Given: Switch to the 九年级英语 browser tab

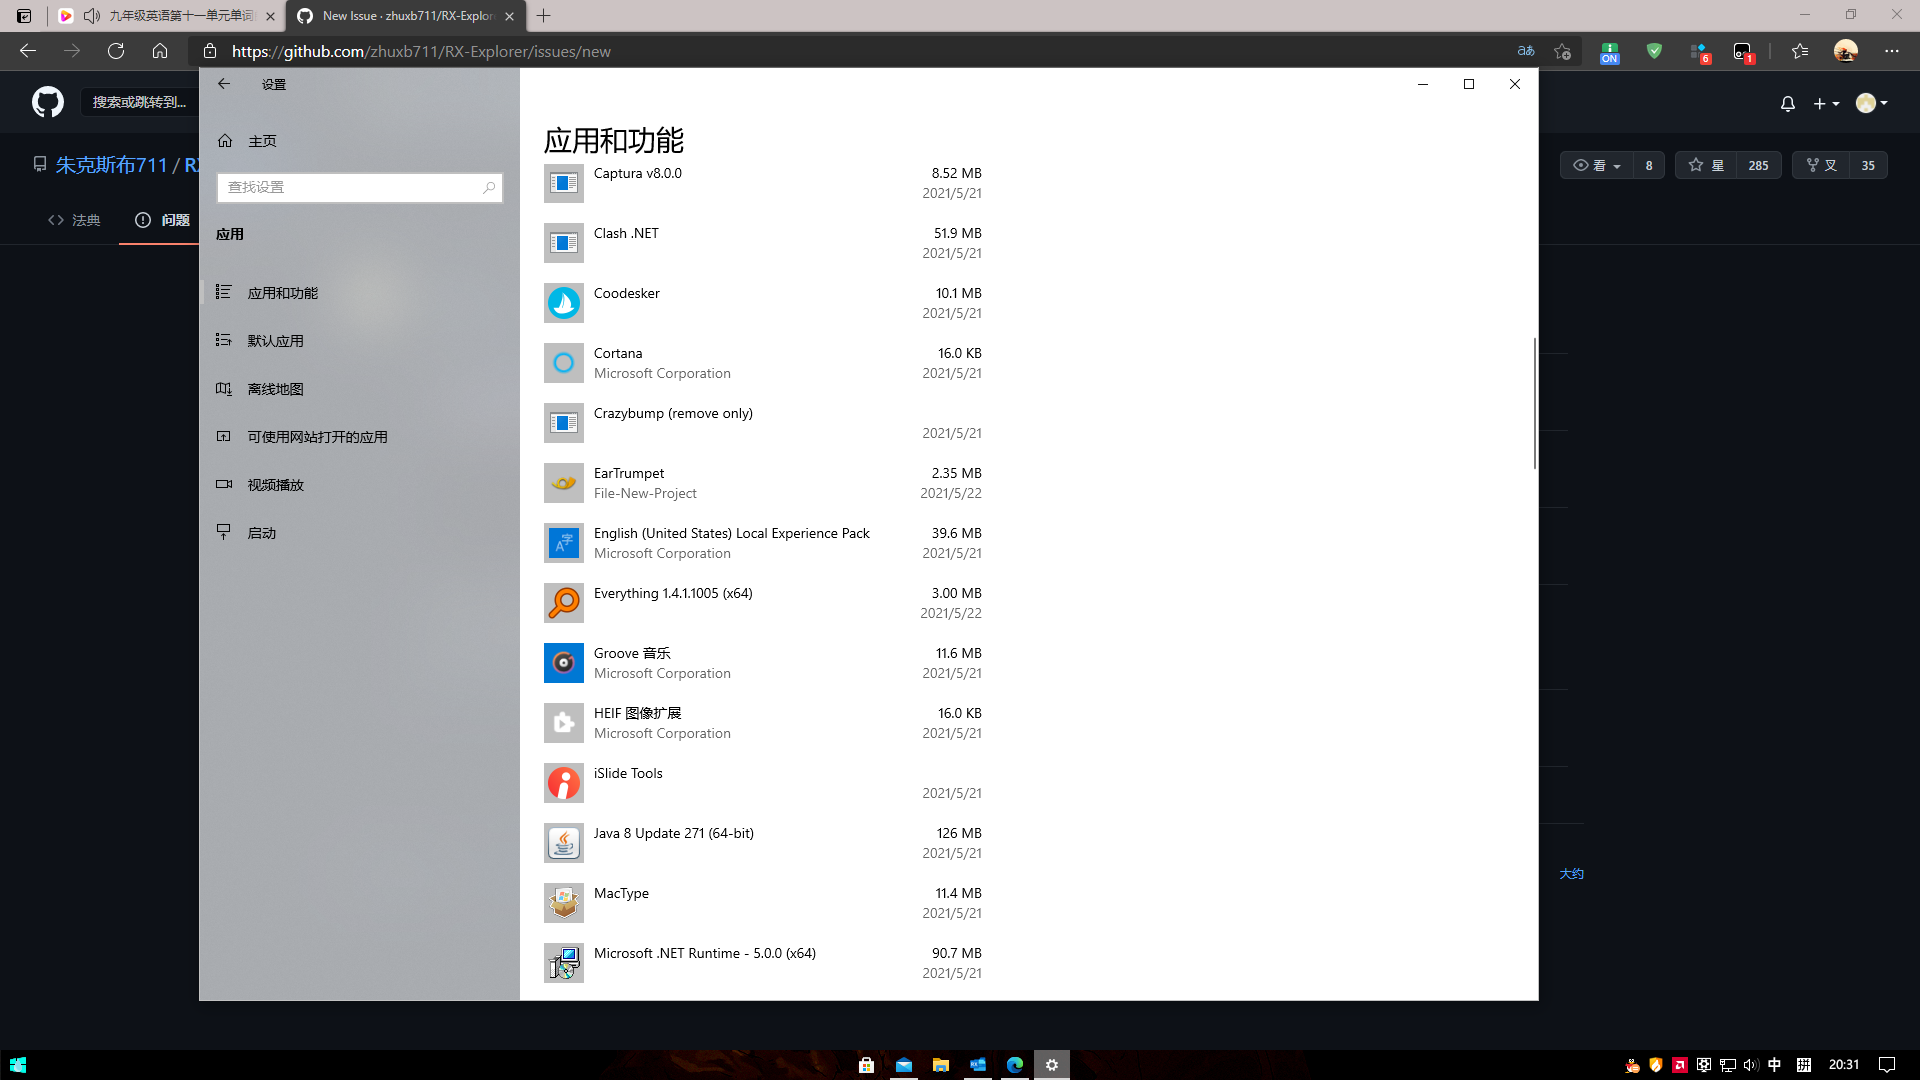Looking at the screenshot, I should pyautogui.click(x=166, y=16).
